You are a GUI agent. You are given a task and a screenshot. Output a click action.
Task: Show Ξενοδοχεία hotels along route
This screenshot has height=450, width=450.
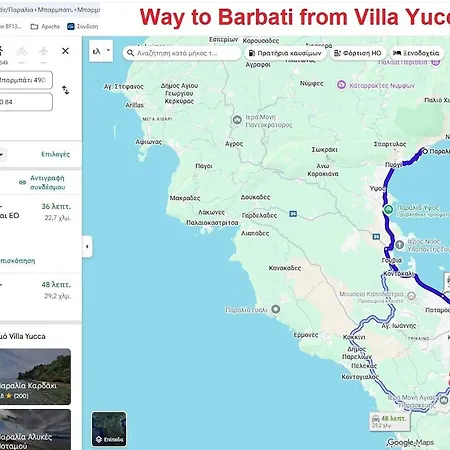coord(417,53)
